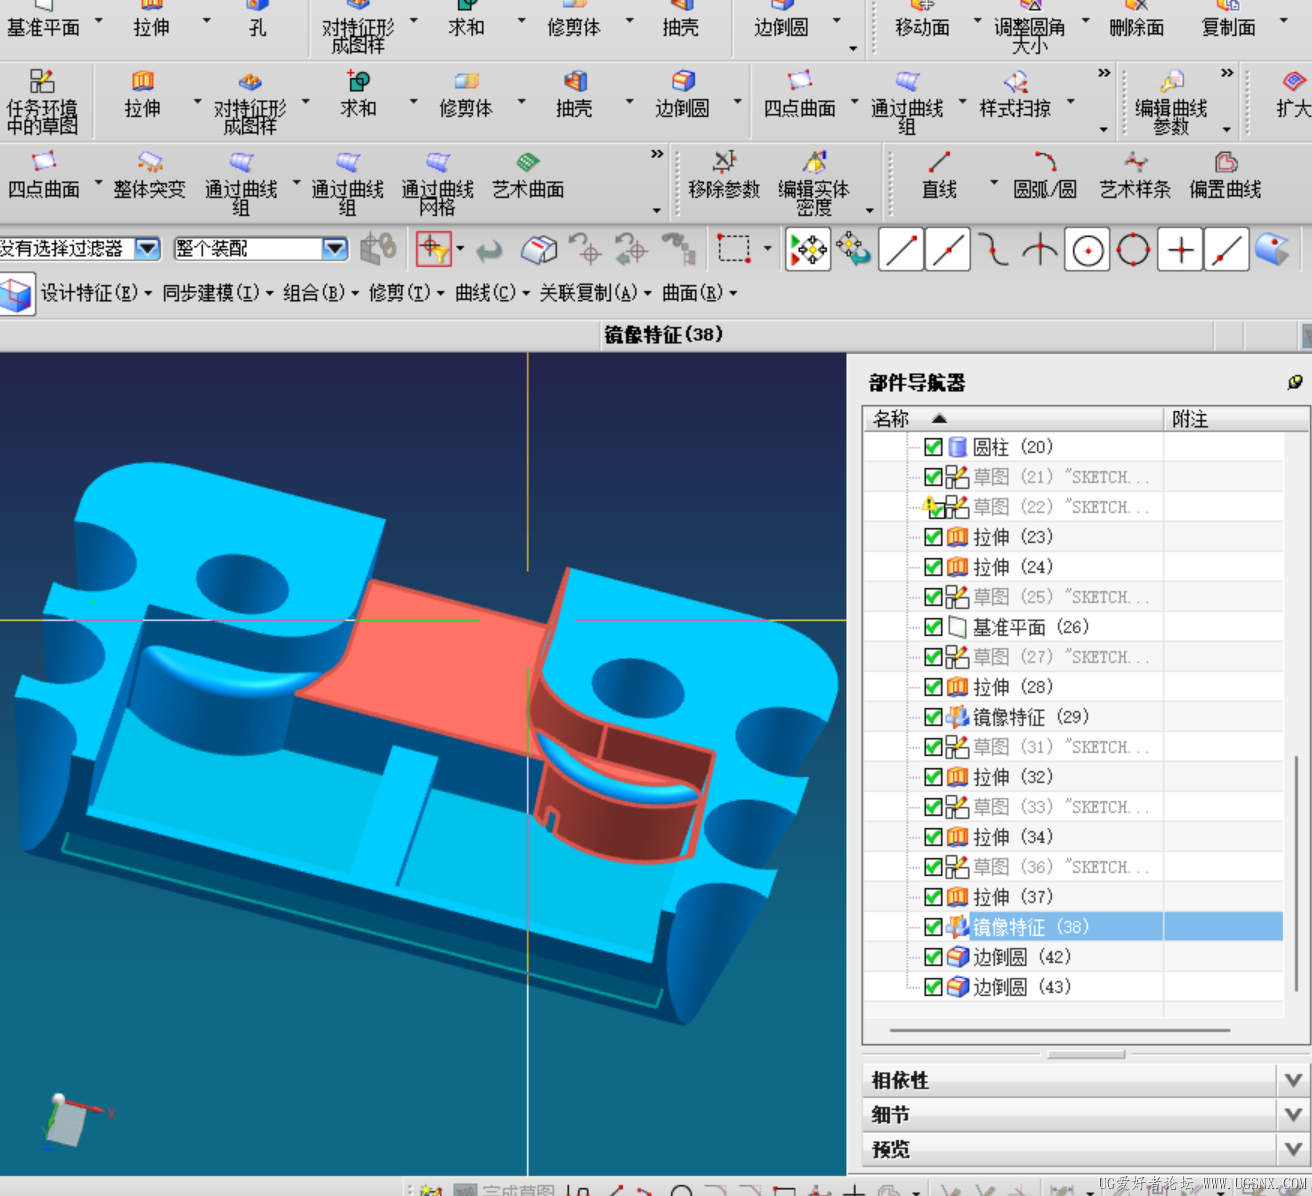
Task: Choose the 通过曲线网格 mesh surface tool
Action: (438, 182)
